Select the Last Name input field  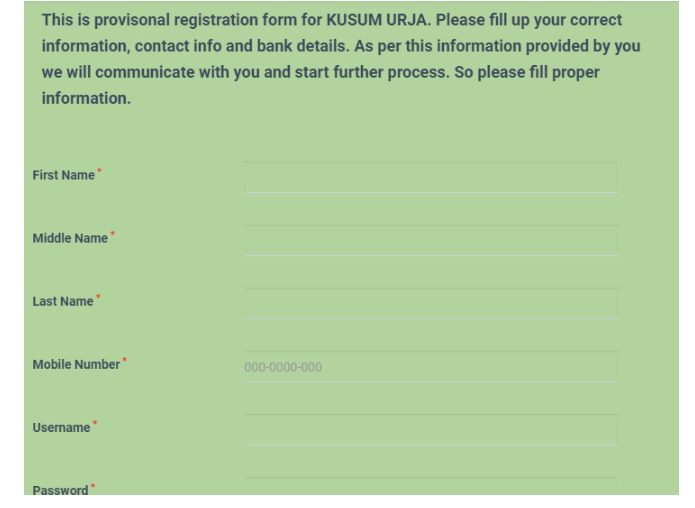[430, 303]
